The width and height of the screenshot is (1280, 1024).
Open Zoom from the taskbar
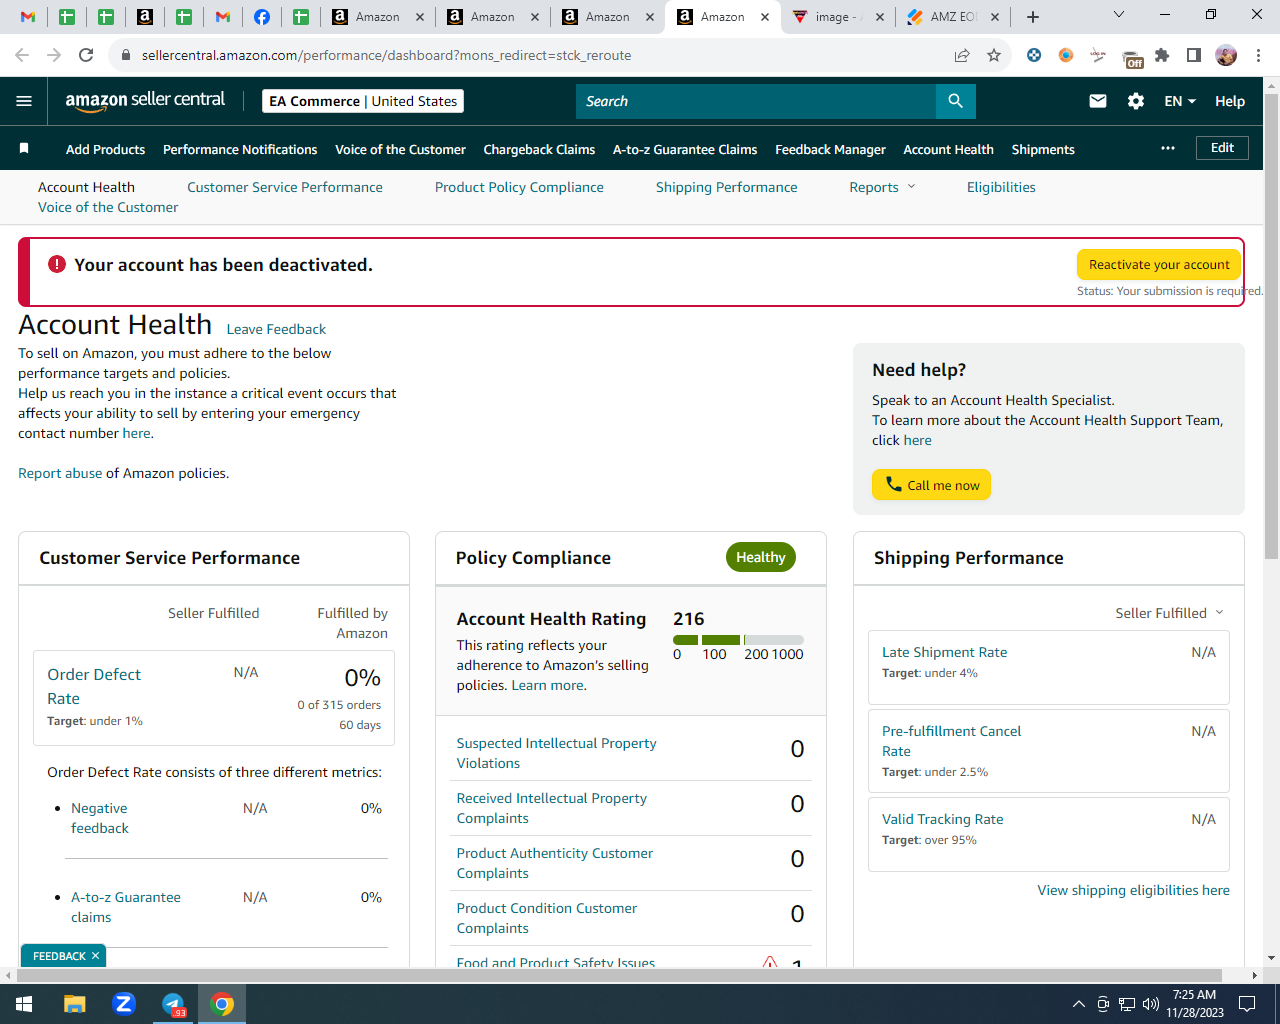pyautogui.click(x=124, y=1003)
